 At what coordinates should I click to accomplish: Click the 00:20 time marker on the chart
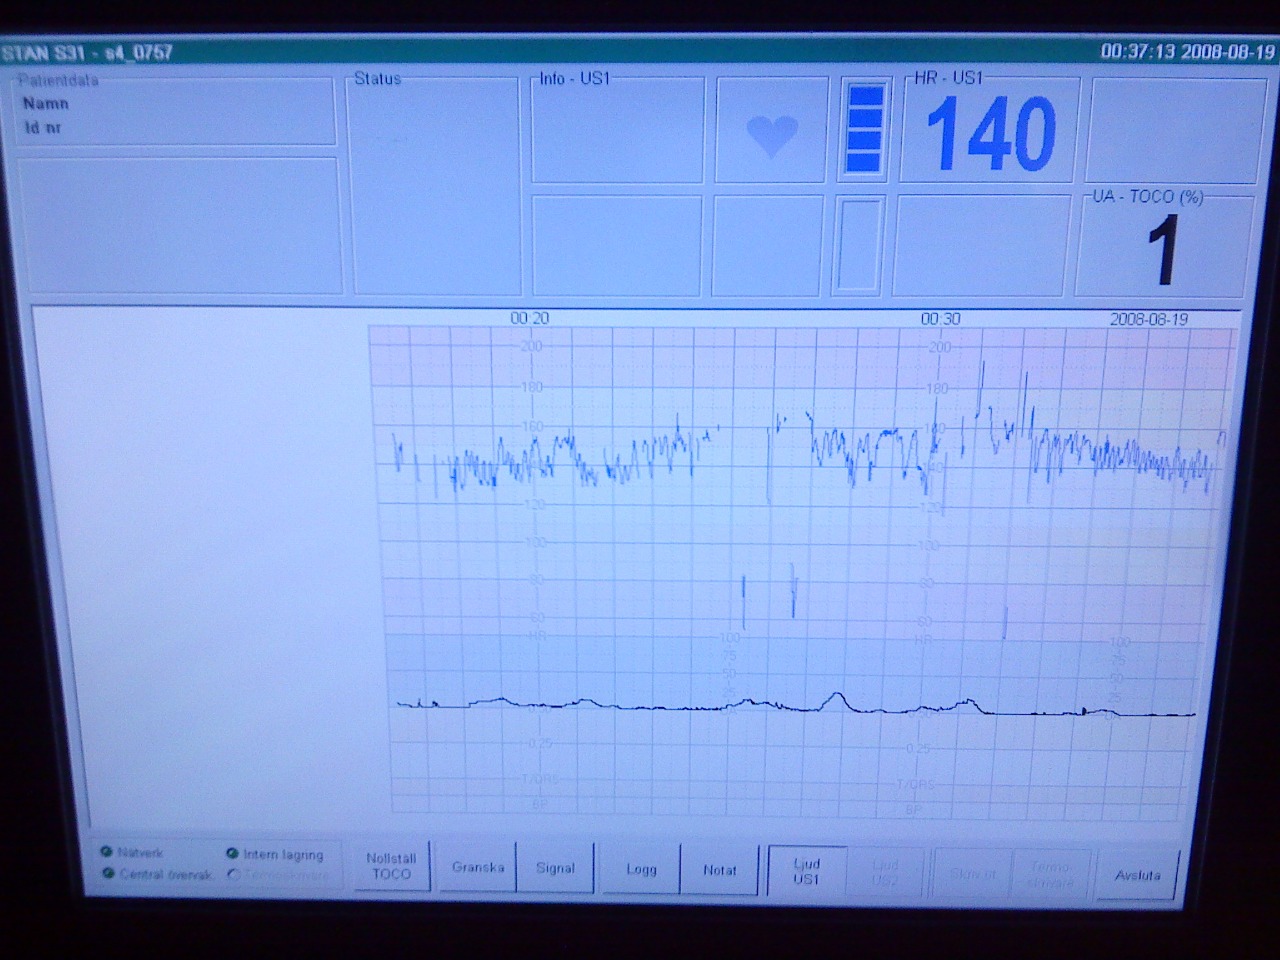(529, 318)
